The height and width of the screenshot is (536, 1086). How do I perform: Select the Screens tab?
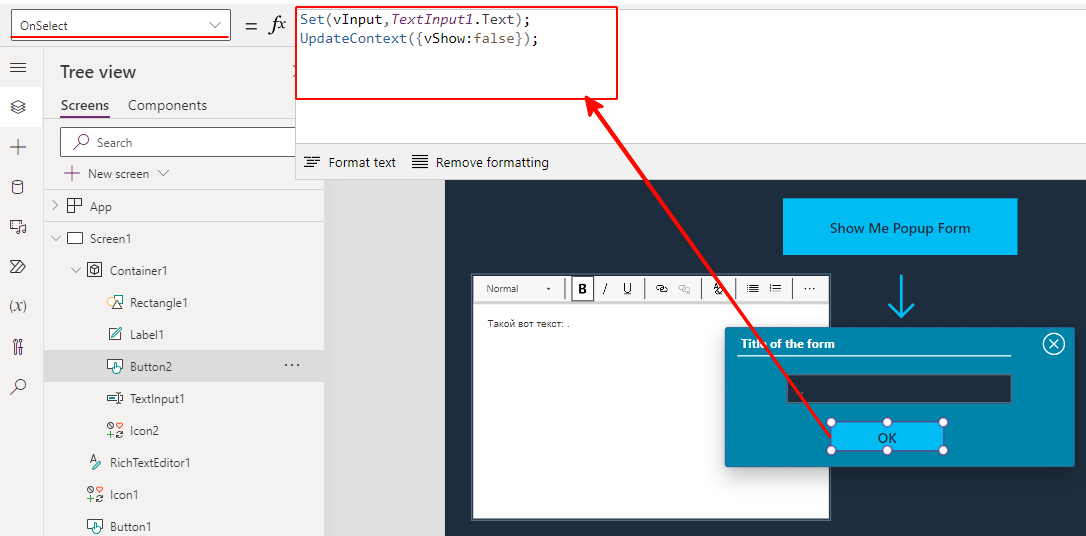tap(85, 105)
